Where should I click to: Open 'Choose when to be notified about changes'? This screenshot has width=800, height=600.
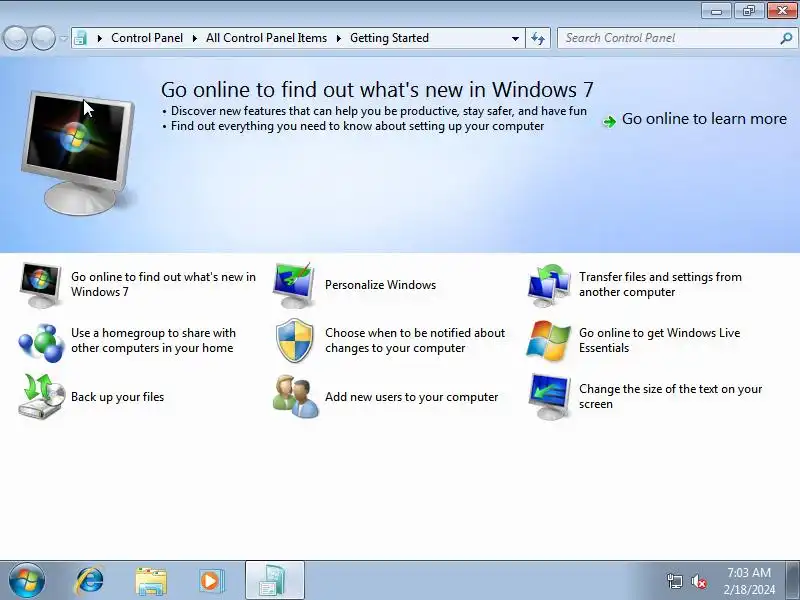tap(415, 340)
